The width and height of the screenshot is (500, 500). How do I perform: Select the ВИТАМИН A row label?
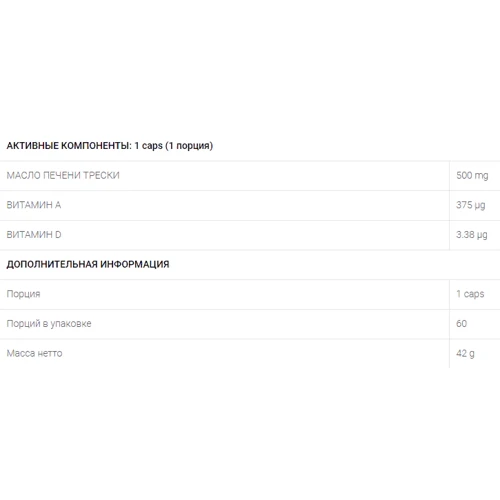click(x=34, y=205)
